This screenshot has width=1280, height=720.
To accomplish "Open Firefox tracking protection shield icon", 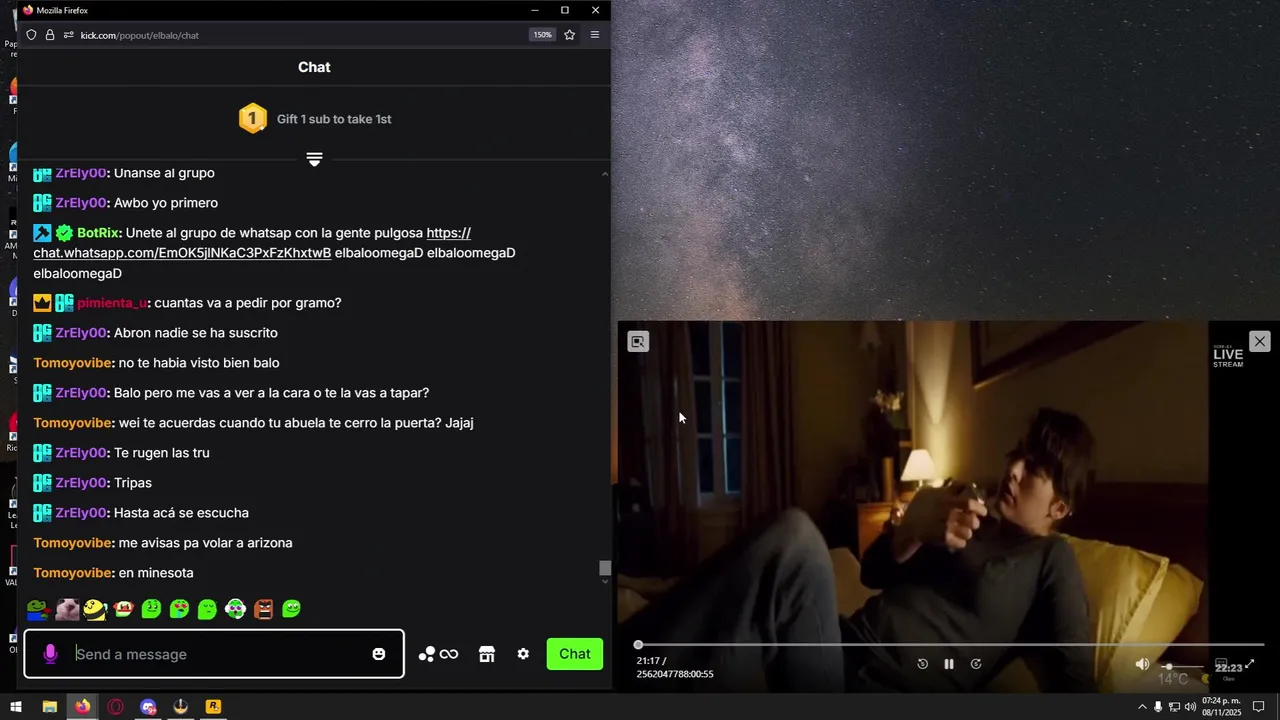I will (31, 35).
